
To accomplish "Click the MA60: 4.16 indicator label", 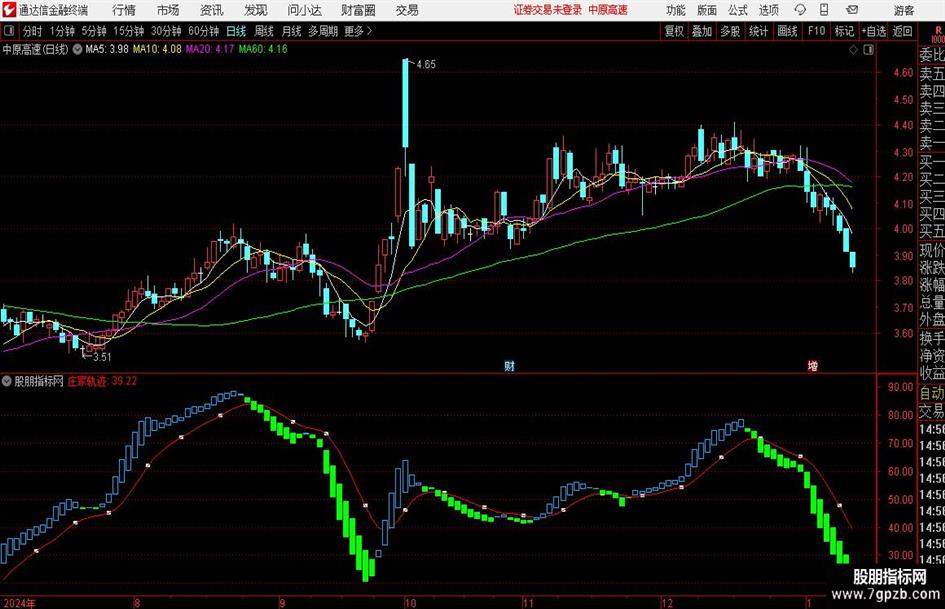I will click(263, 49).
